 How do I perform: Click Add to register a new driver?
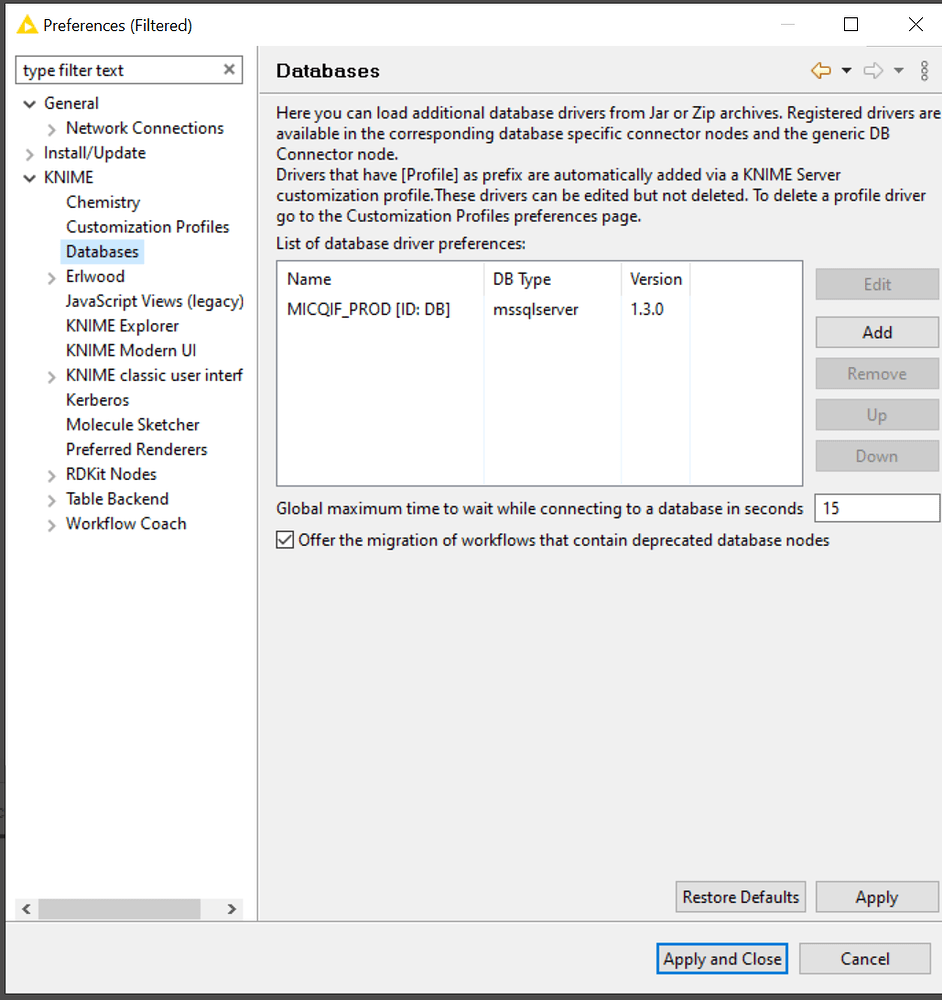click(877, 332)
